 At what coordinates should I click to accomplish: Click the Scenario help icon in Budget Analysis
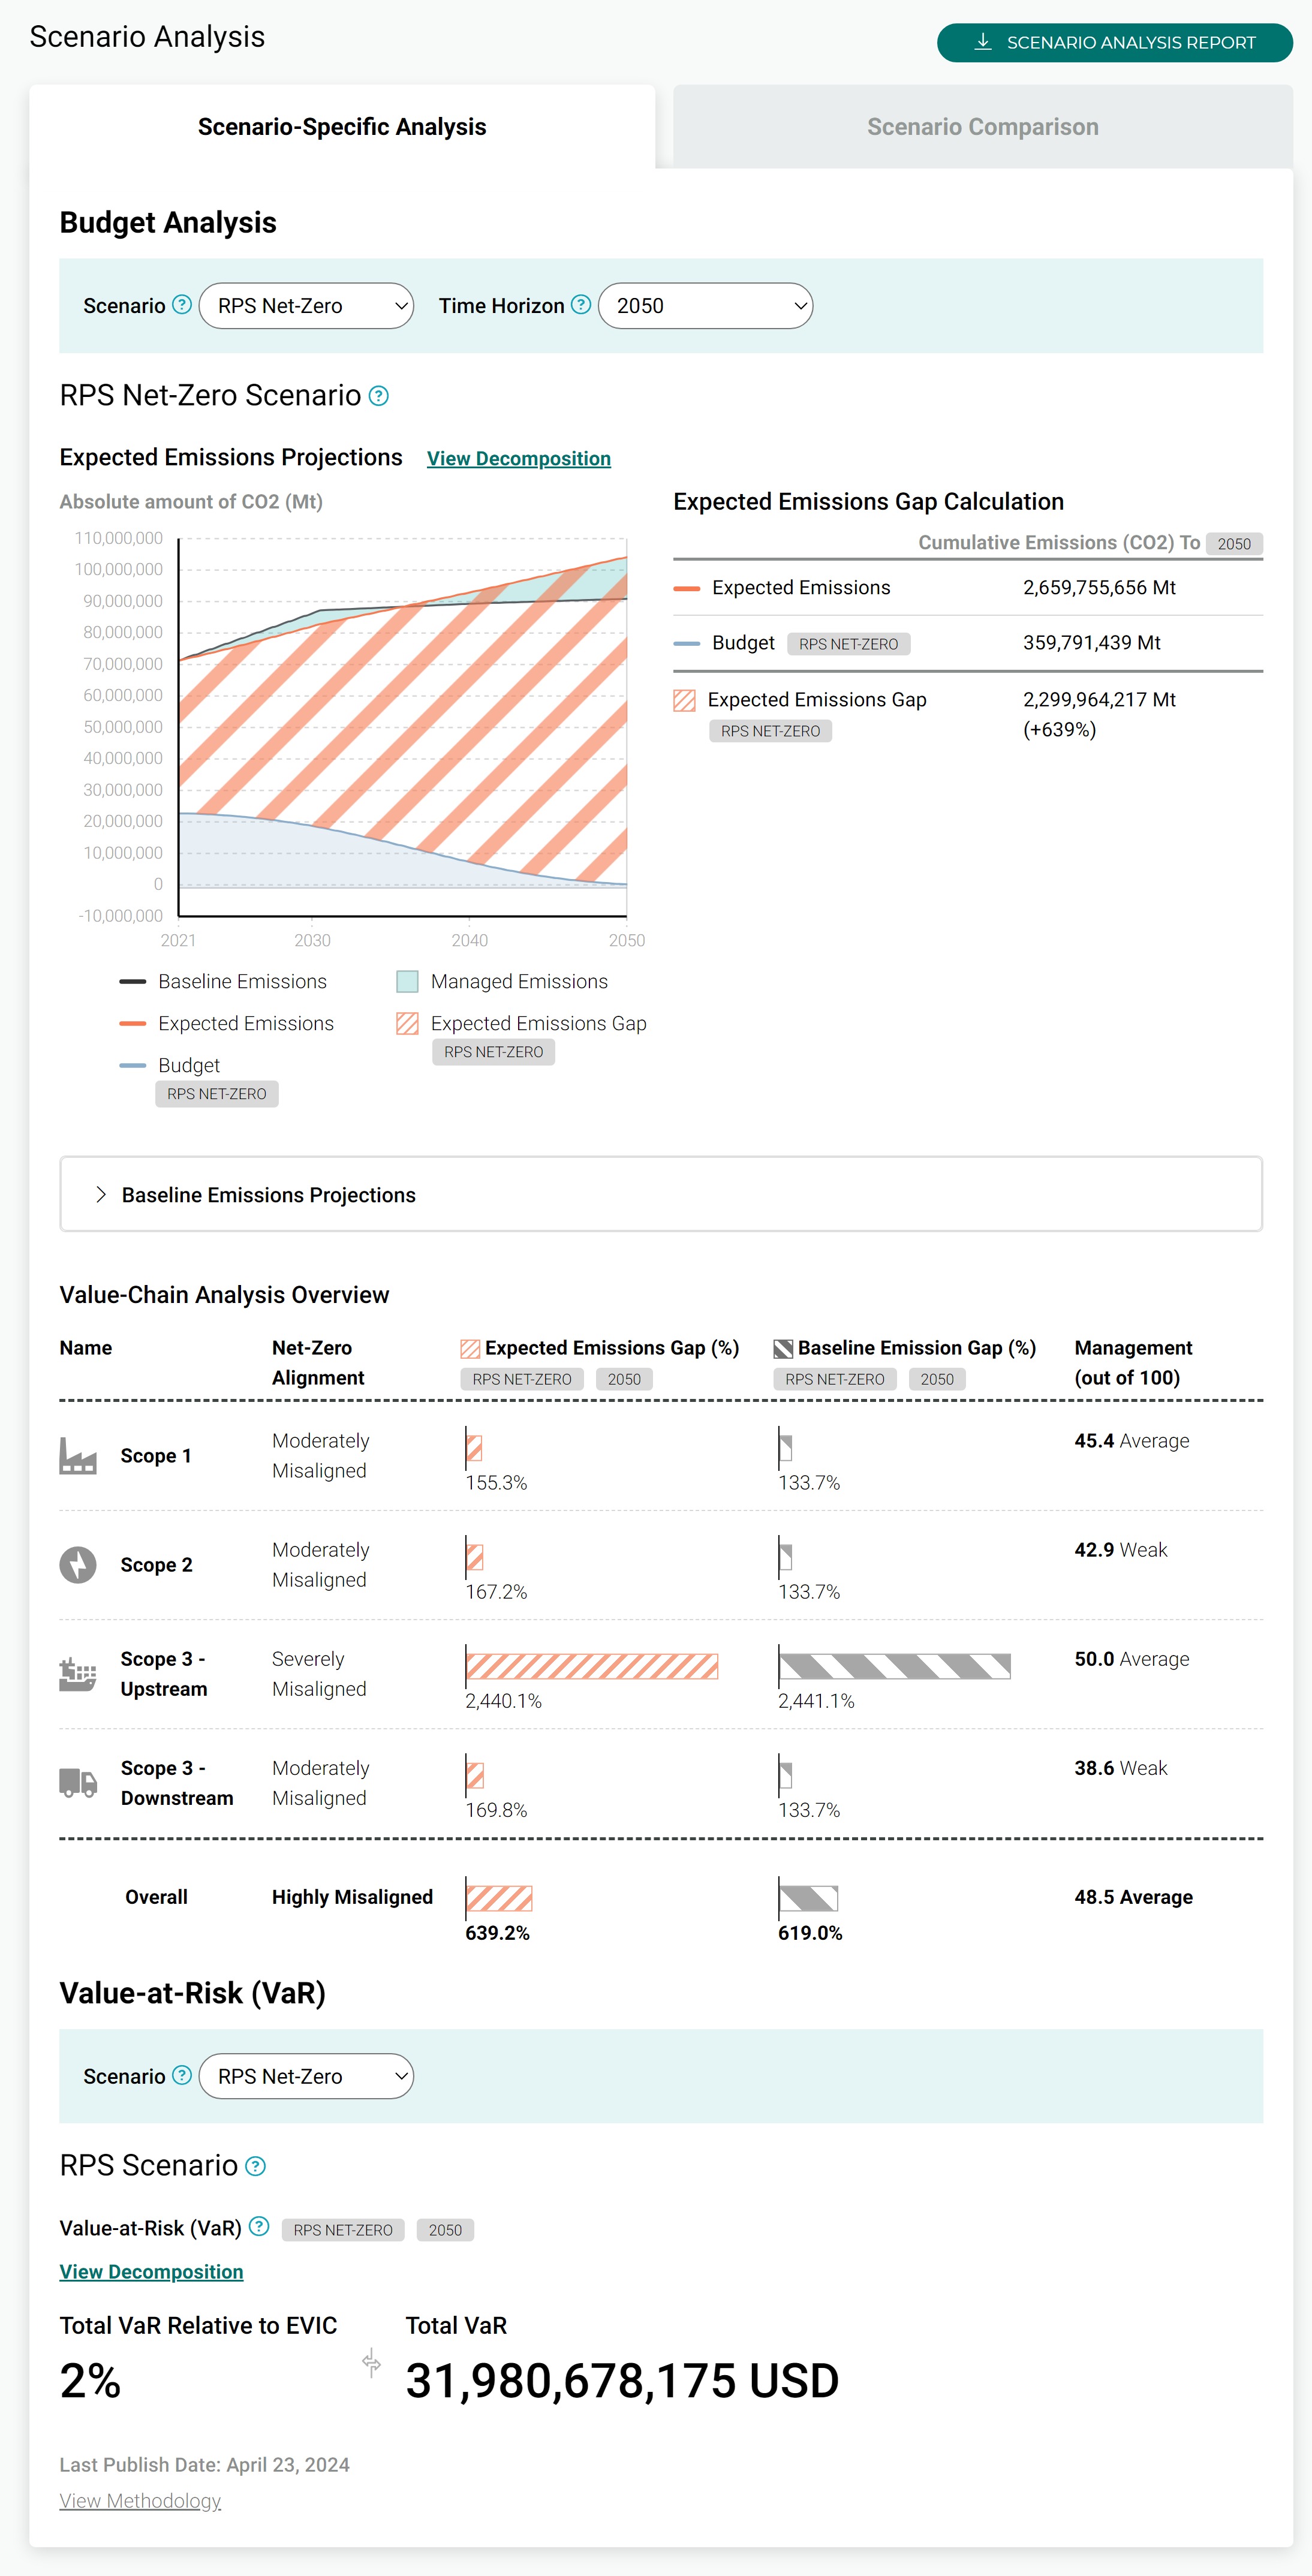181,304
